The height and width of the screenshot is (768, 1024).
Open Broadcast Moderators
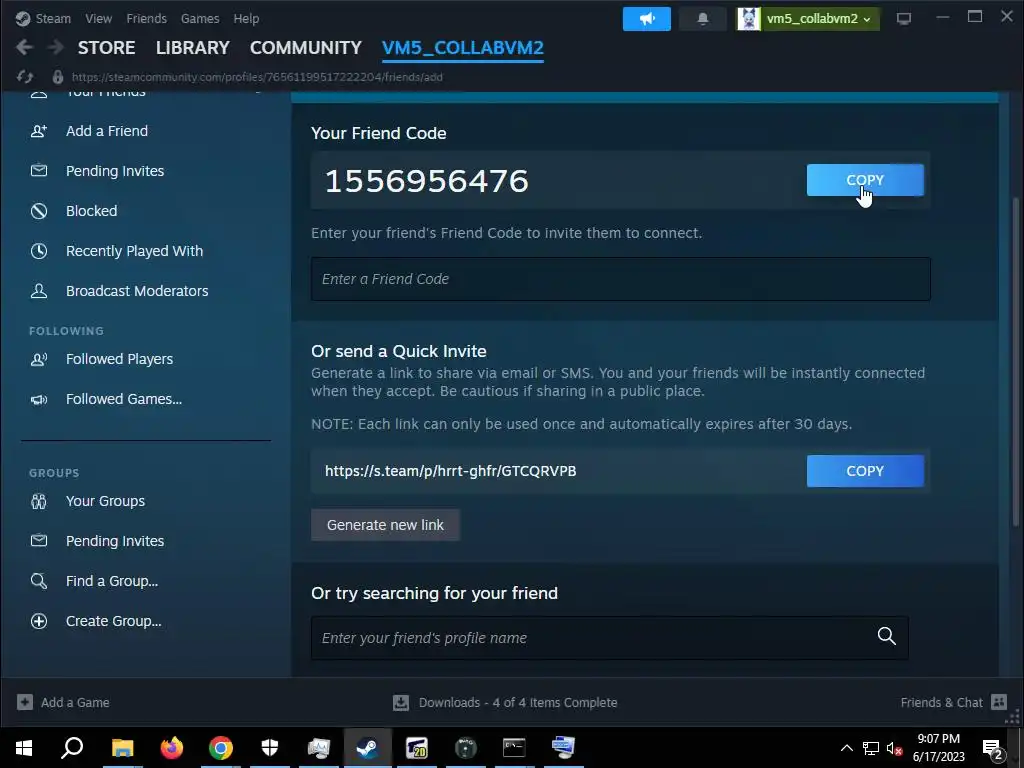pyautogui.click(x=137, y=291)
